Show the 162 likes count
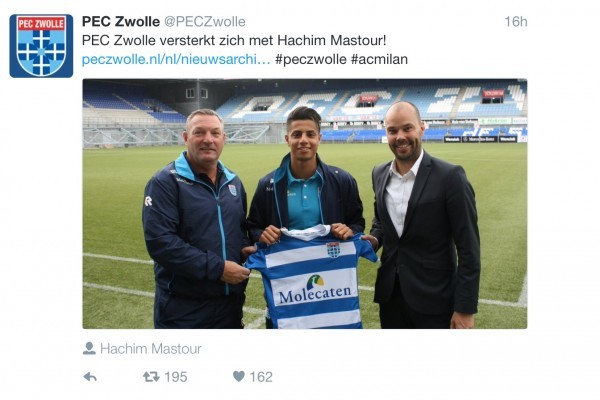This screenshot has width=600, height=400. point(261,377)
